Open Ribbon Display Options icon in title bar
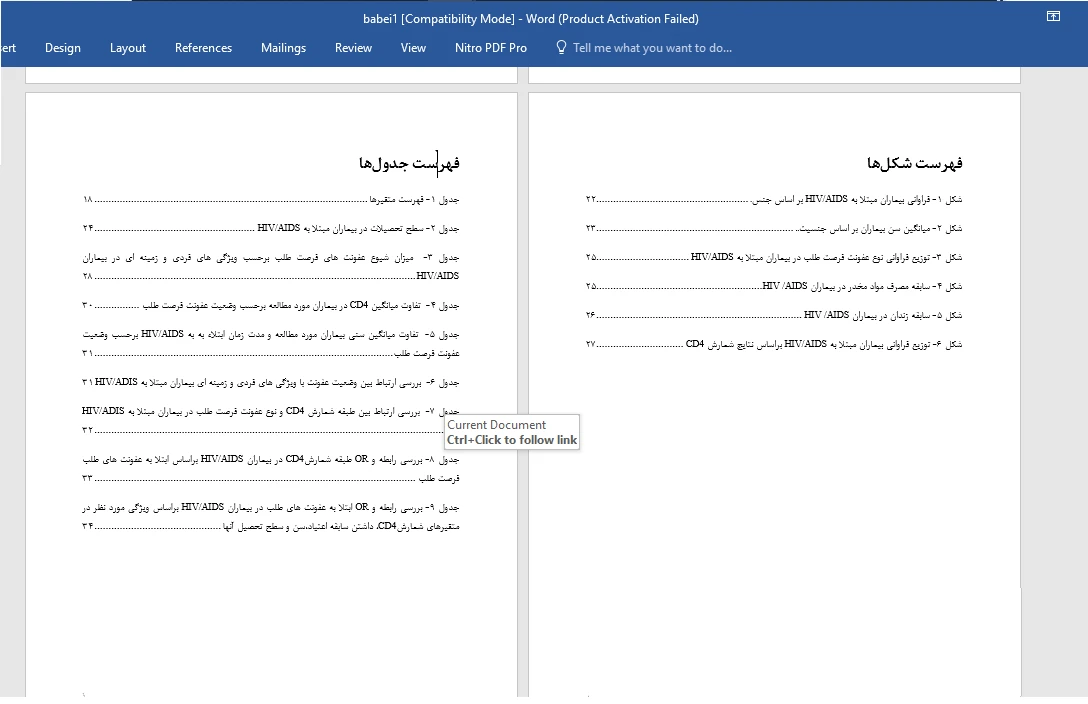Screen dimensions: 1088x704 (x=1053, y=17)
